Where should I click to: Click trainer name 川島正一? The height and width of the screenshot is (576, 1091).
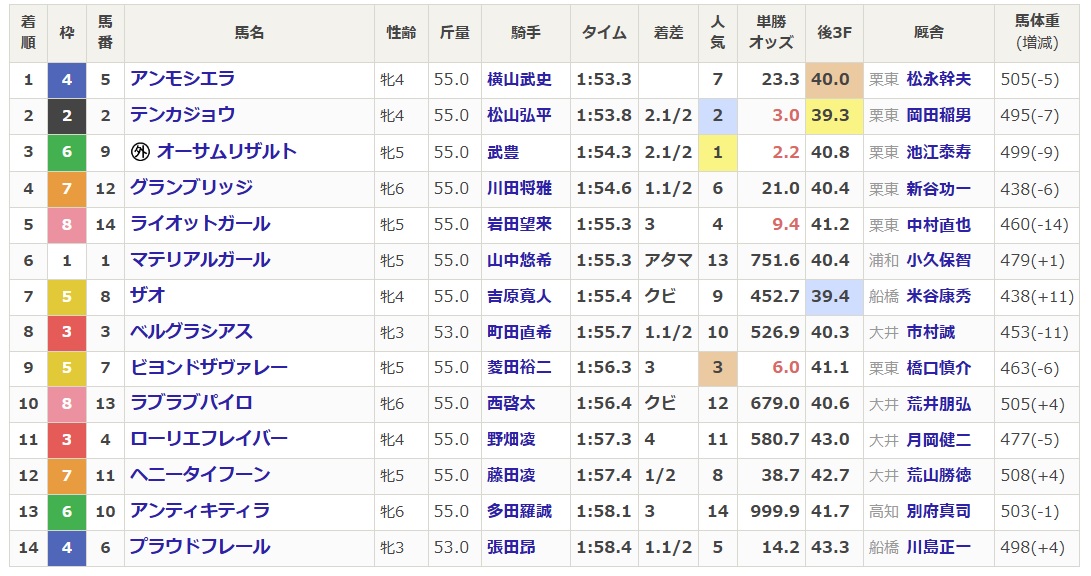pyautogui.click(x=938, y=547)
